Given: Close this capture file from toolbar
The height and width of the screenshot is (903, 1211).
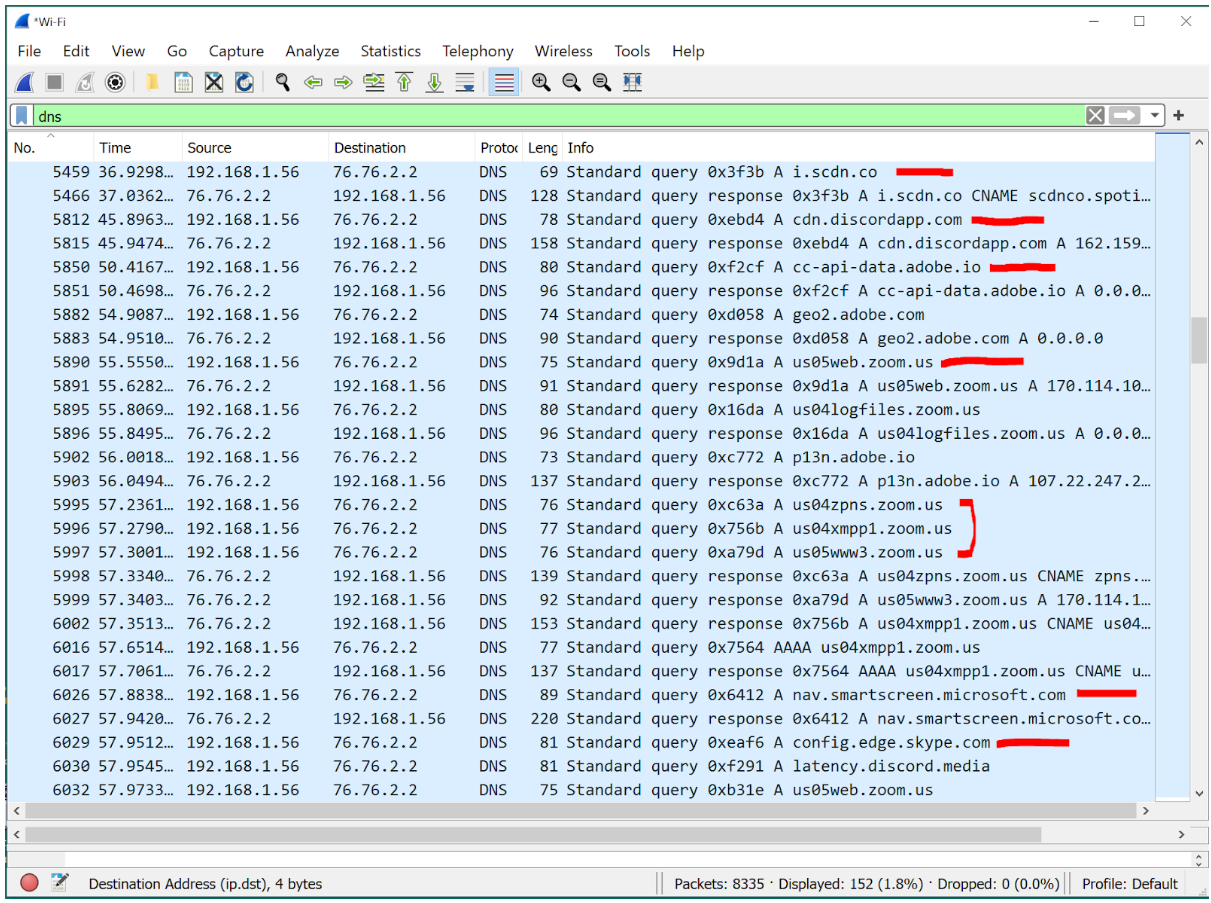Looking at the screenshot, I should [x=214, y=83].
